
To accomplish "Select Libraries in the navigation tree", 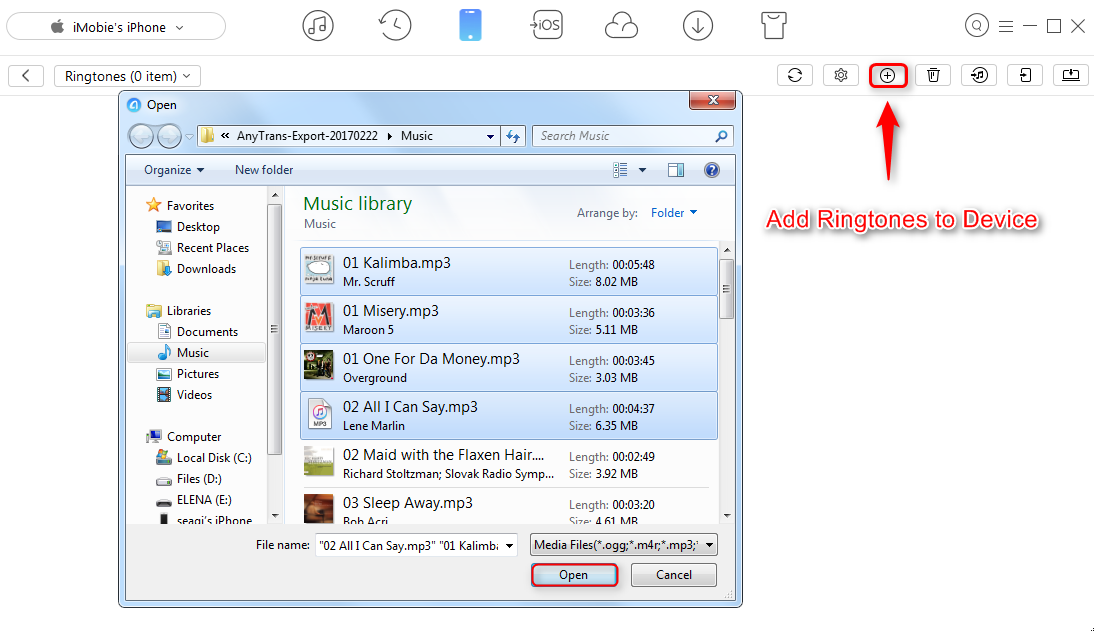I will pyautogui.click(x=188, y=311).
